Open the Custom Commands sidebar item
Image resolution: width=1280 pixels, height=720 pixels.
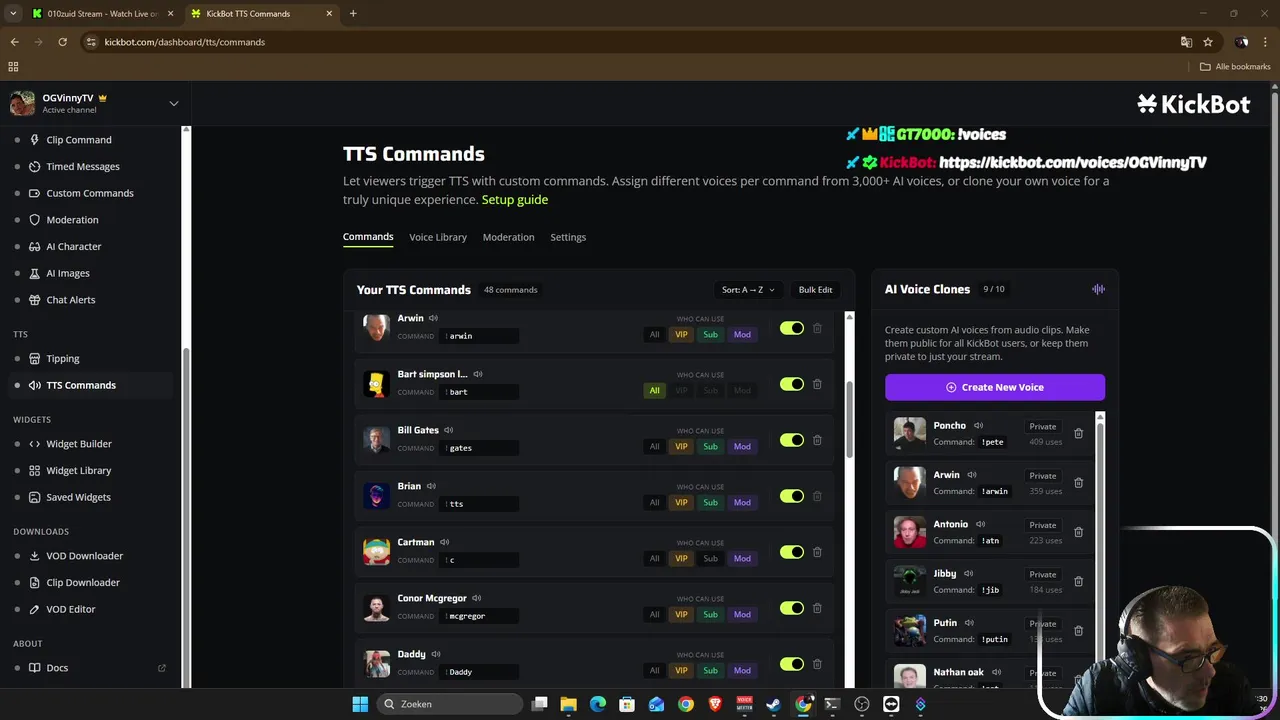click(x=90, y=193)
